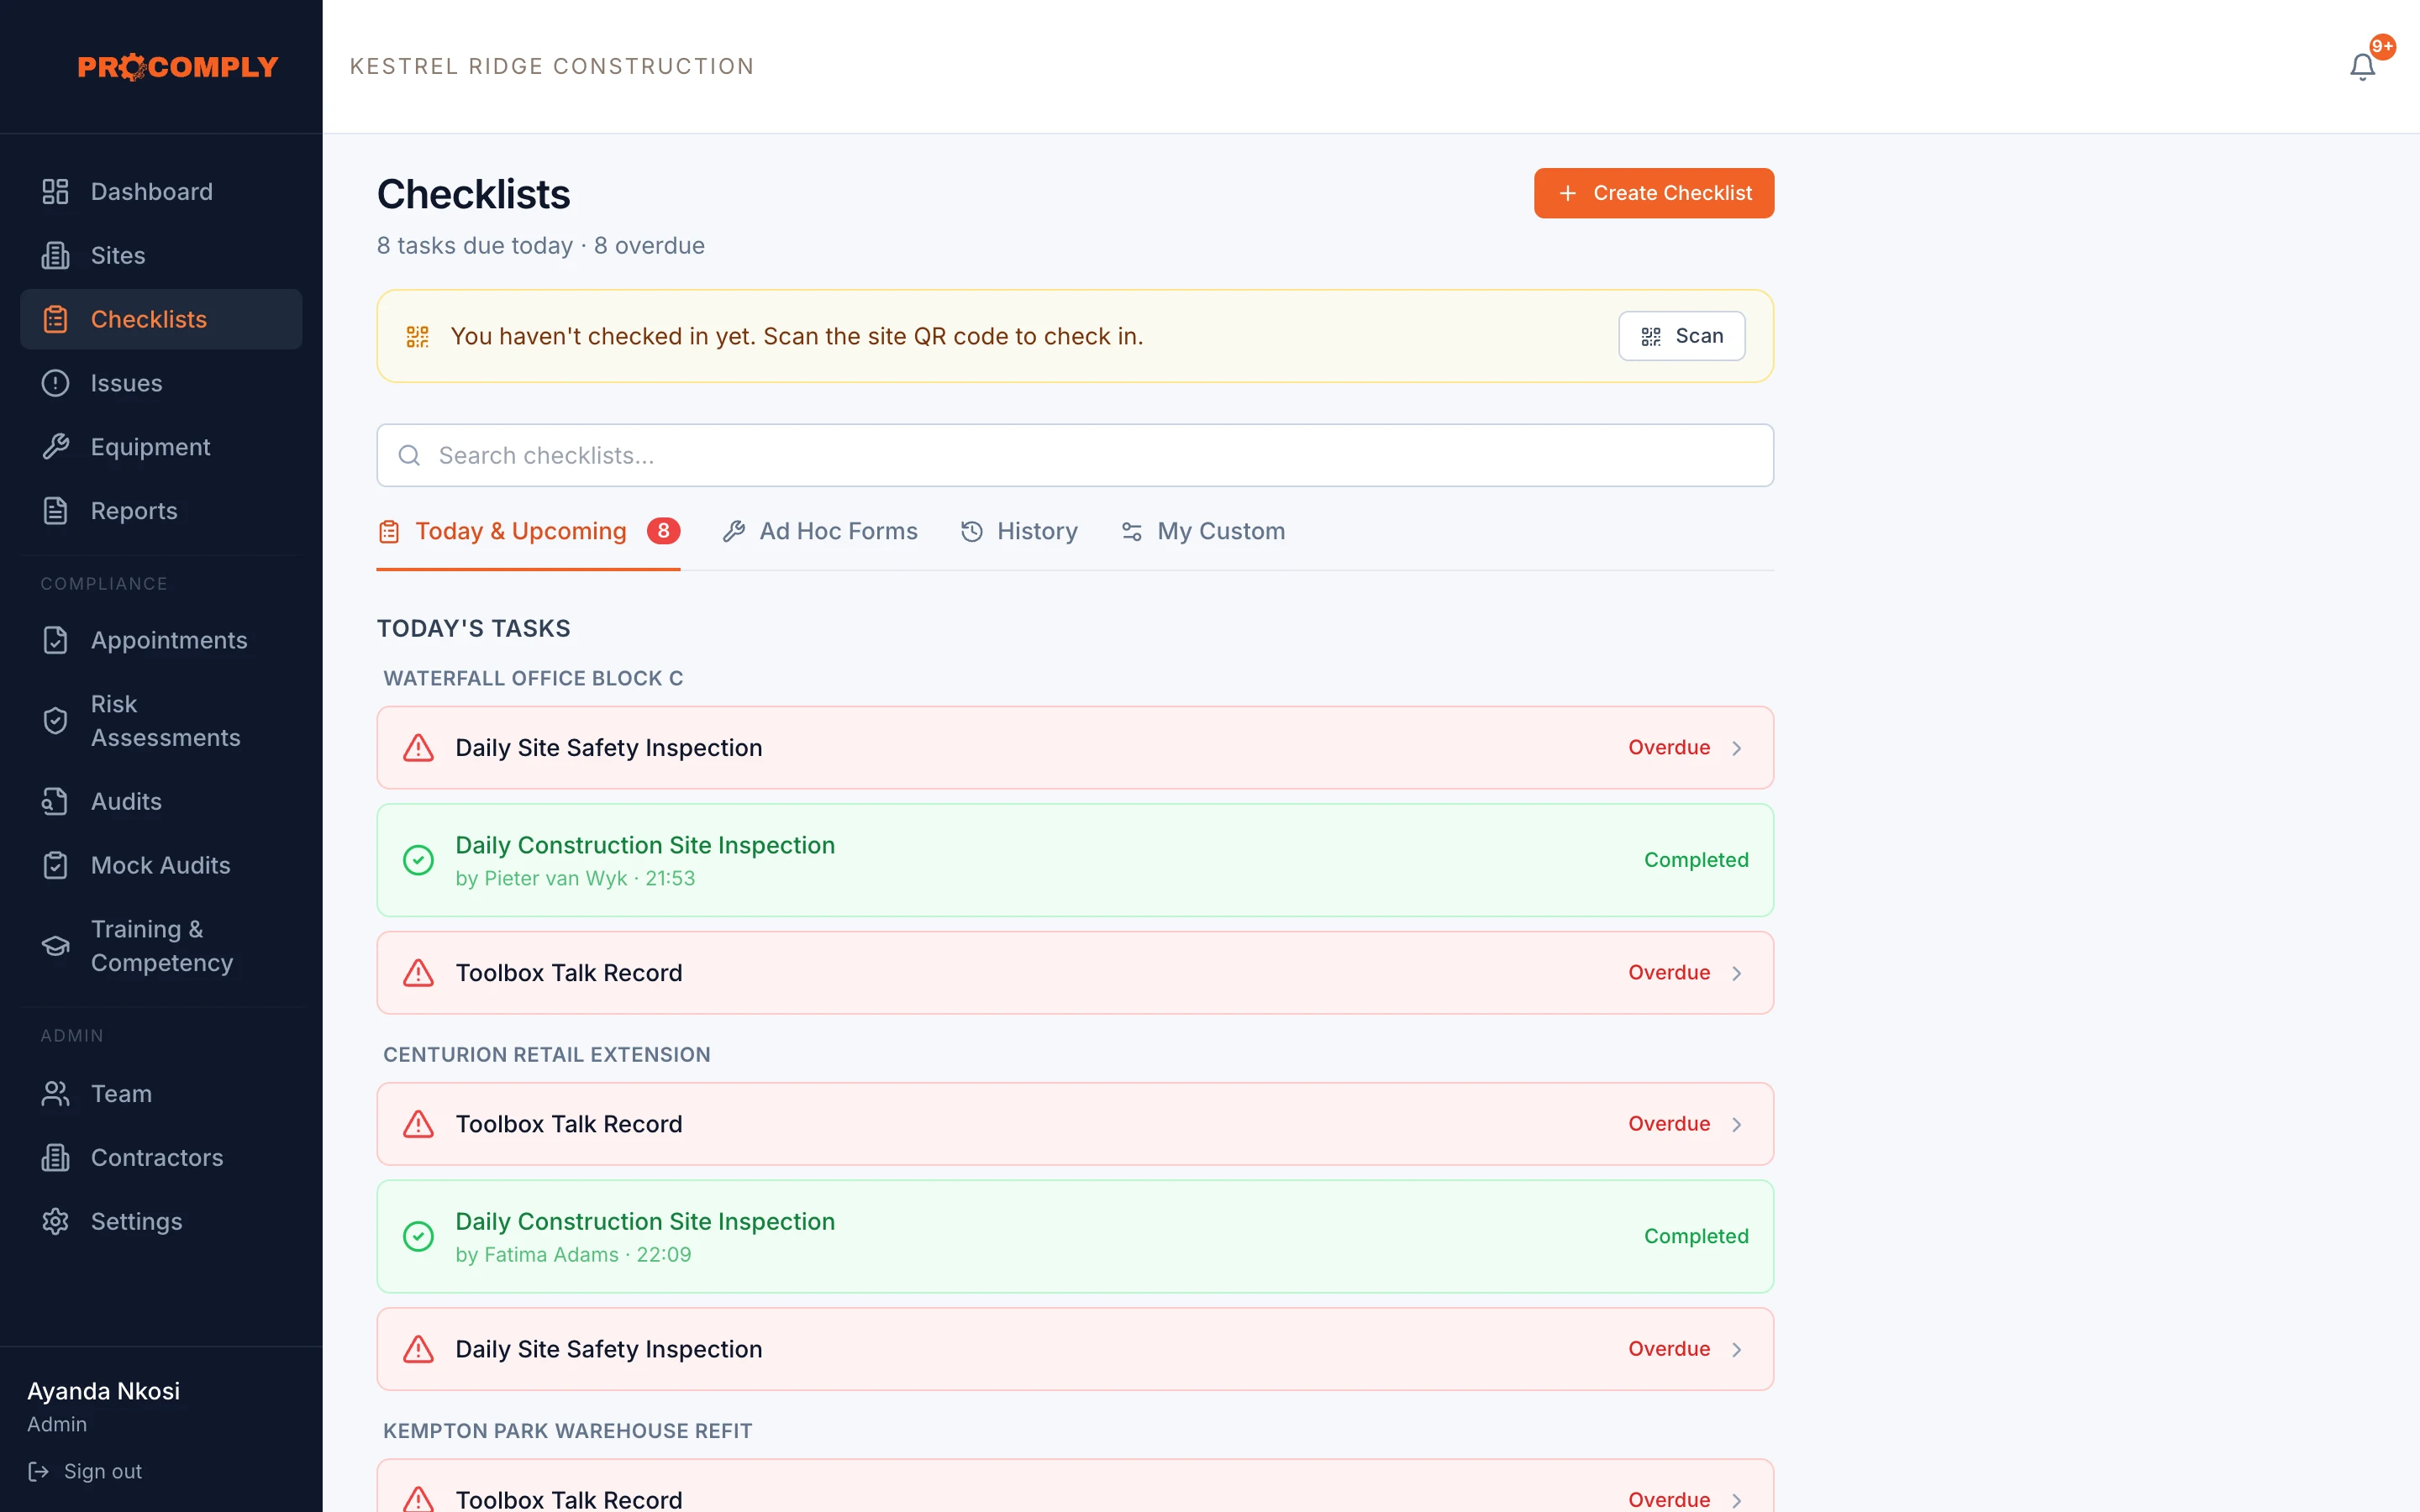Open completed inspection by Fatima Adams
The width and height of the screenshot is (2420, 1512).
[x=1075, y=1236]
